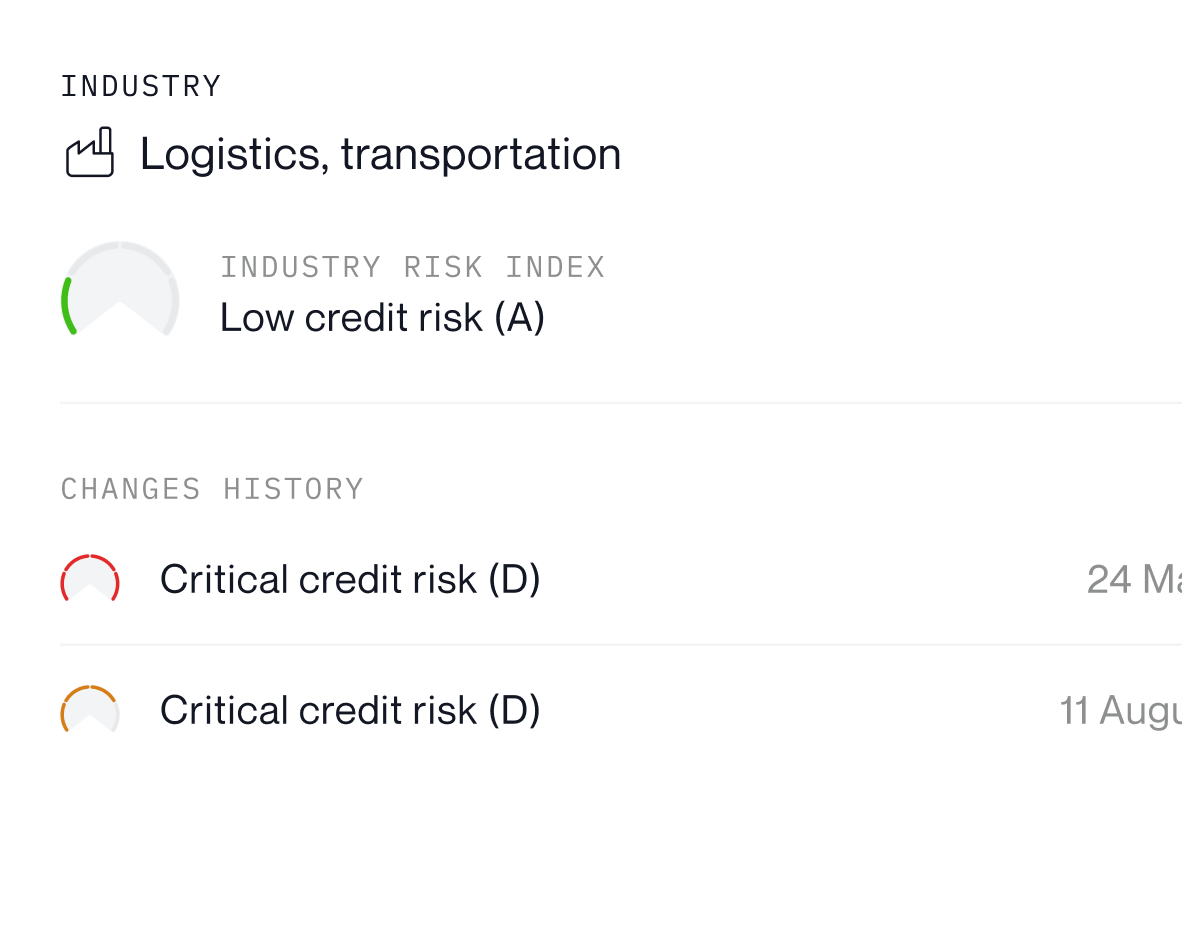Click the word "transportation" in the industry name
Screen dimensions: 1182x948
click(x=481, y=154)
